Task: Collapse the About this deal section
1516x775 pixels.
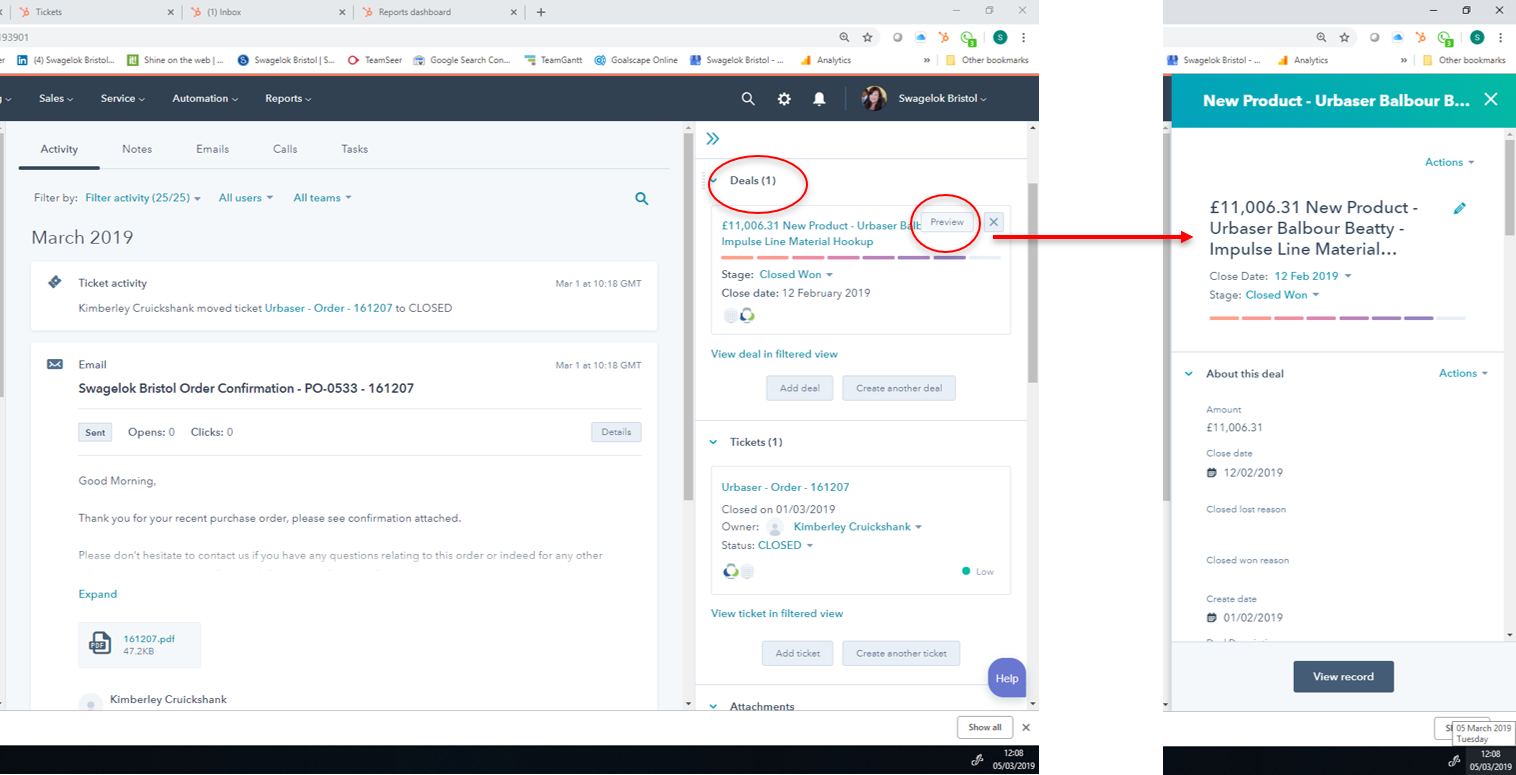Action: click(x=1189, y=374)
